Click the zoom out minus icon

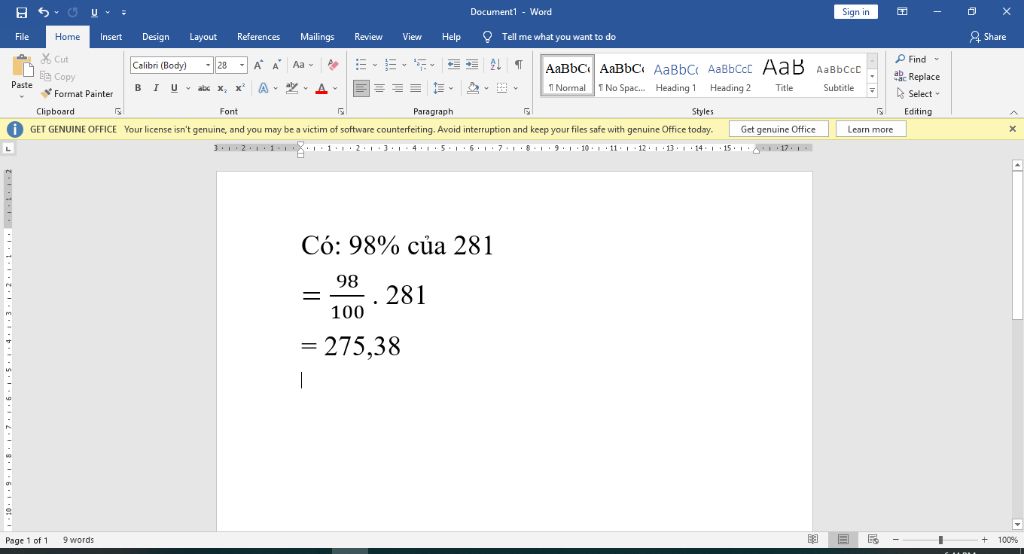[896, 540]
